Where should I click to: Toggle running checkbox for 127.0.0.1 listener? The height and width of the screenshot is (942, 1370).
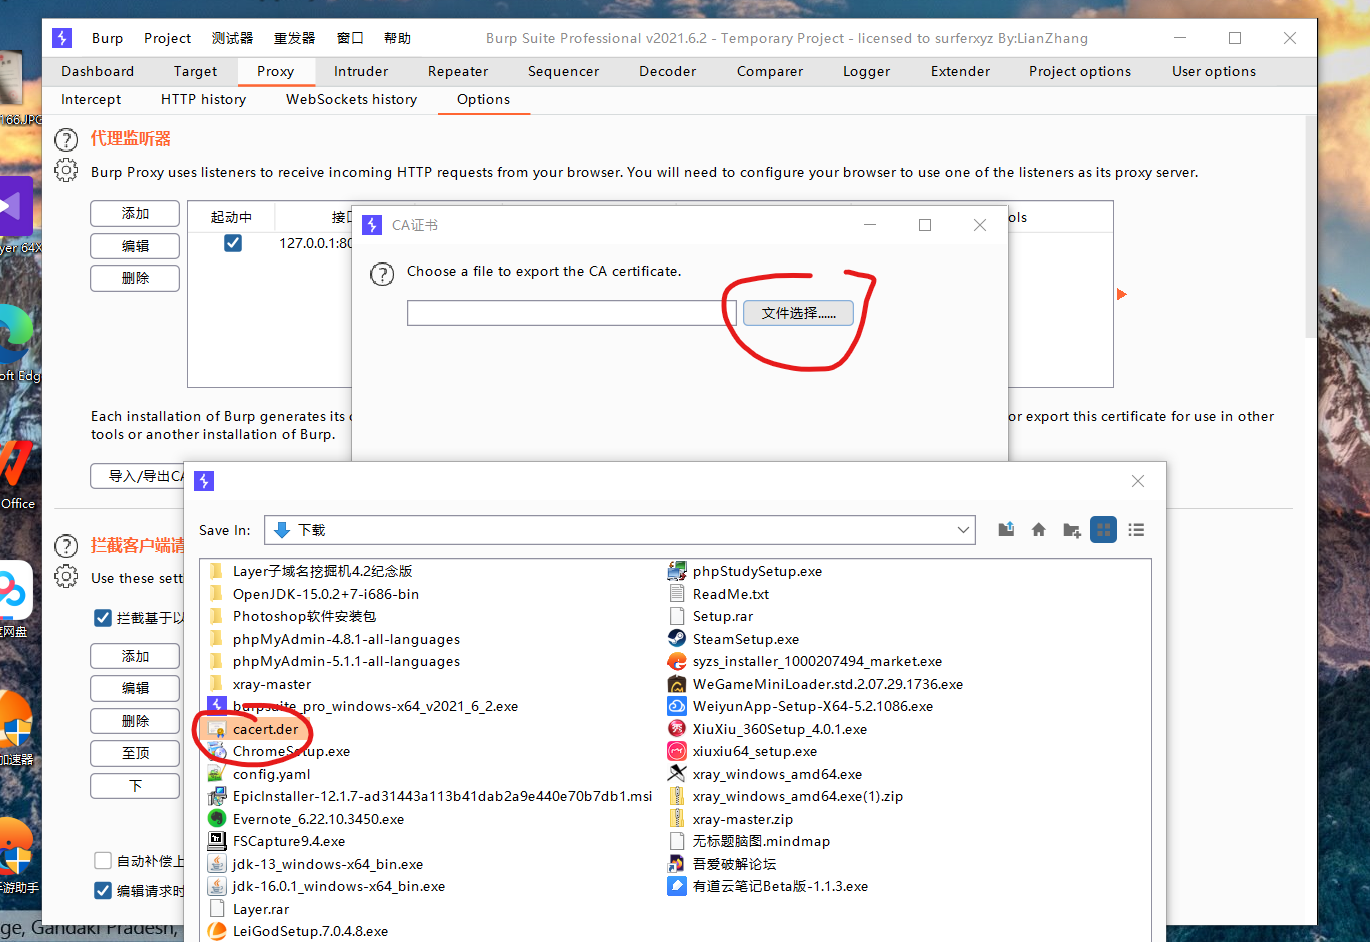coord(233,243)
